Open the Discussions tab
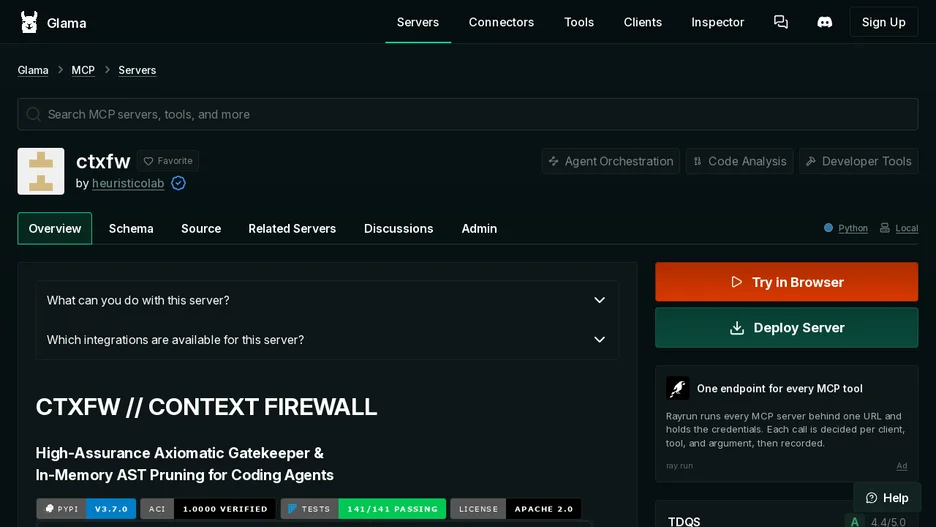This screenshot has width=936, height=527. pos(398,229)
